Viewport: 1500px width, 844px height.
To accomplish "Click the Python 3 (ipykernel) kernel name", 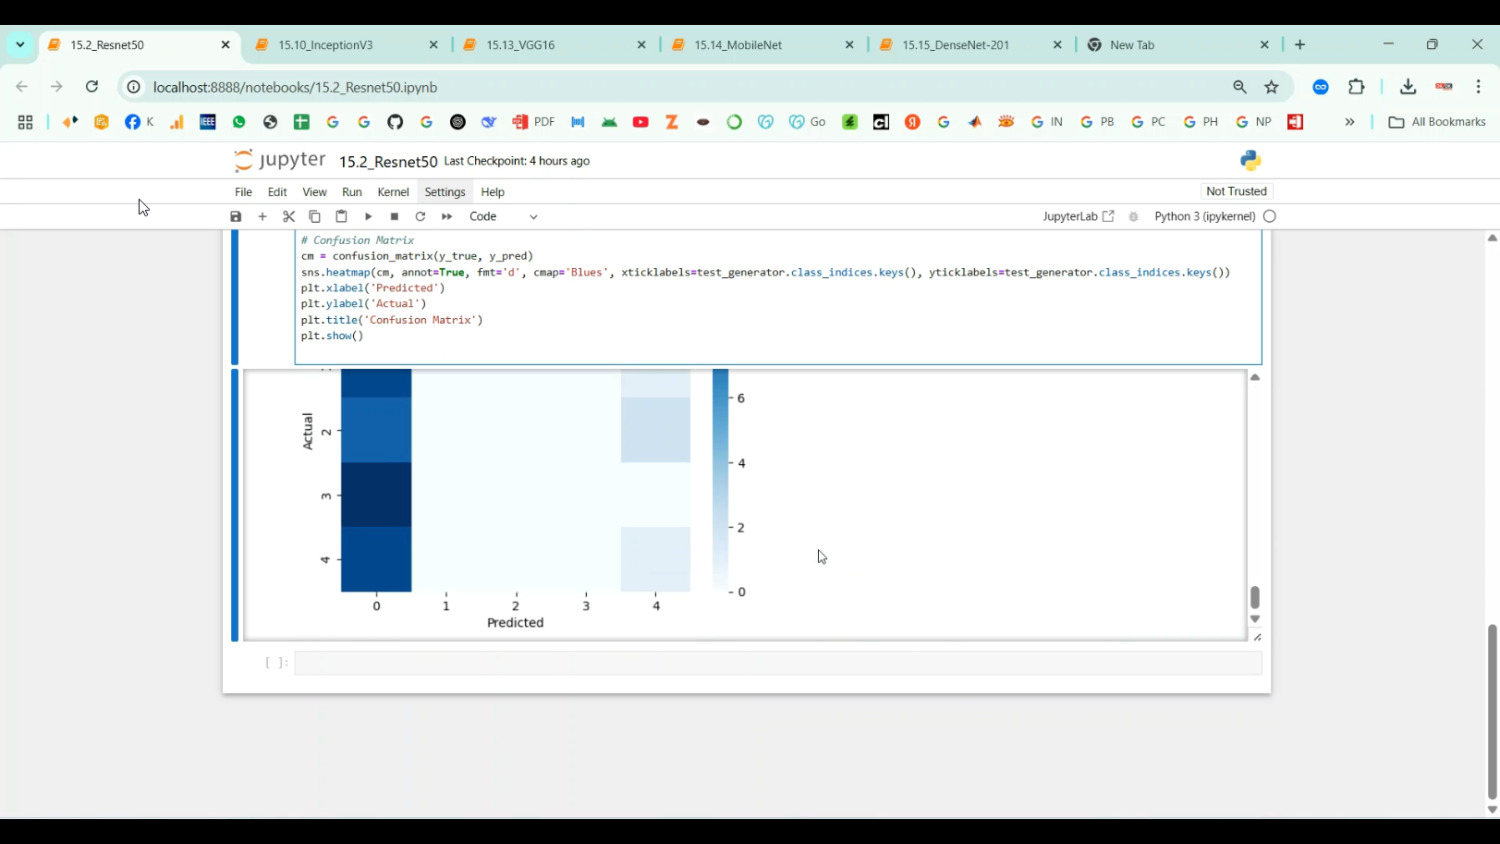I will click(1204, 217).
